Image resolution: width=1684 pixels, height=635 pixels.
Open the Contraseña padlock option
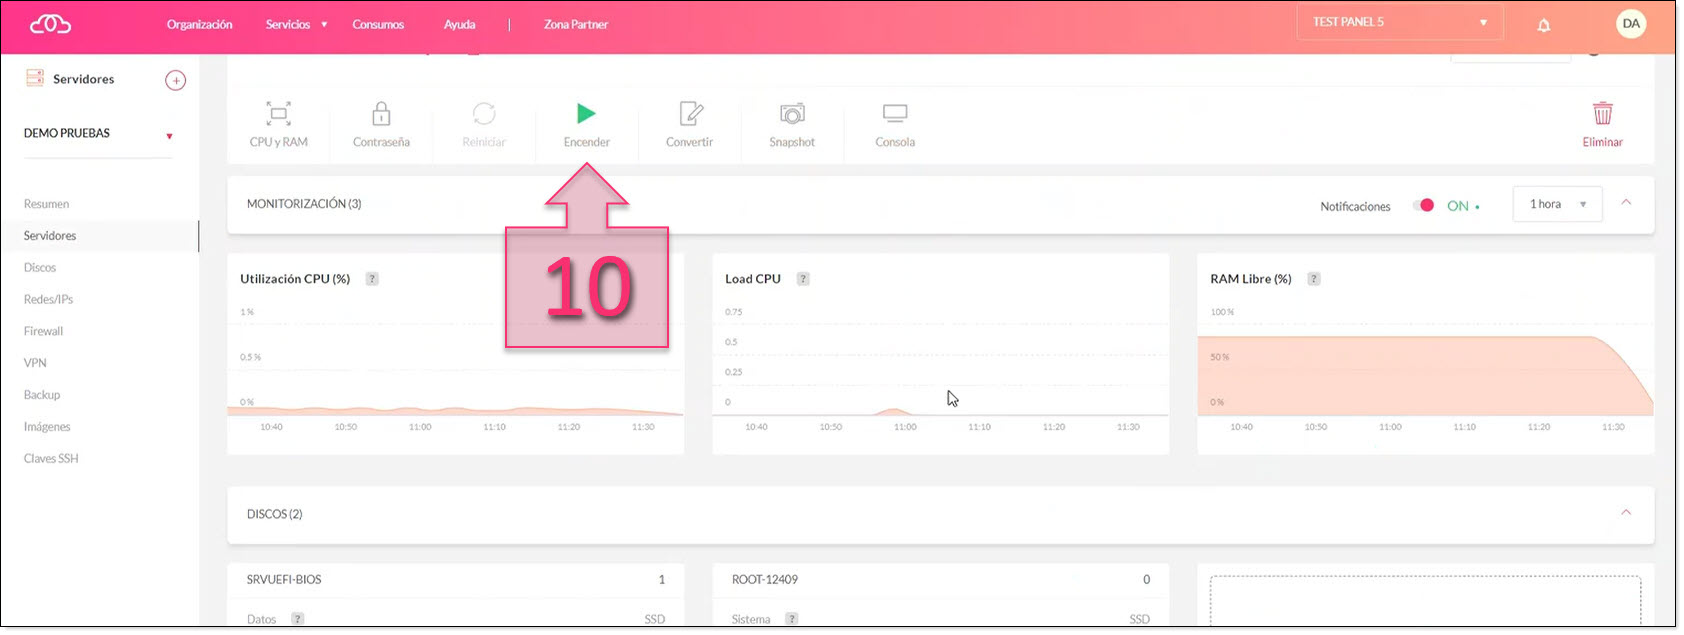381,114
